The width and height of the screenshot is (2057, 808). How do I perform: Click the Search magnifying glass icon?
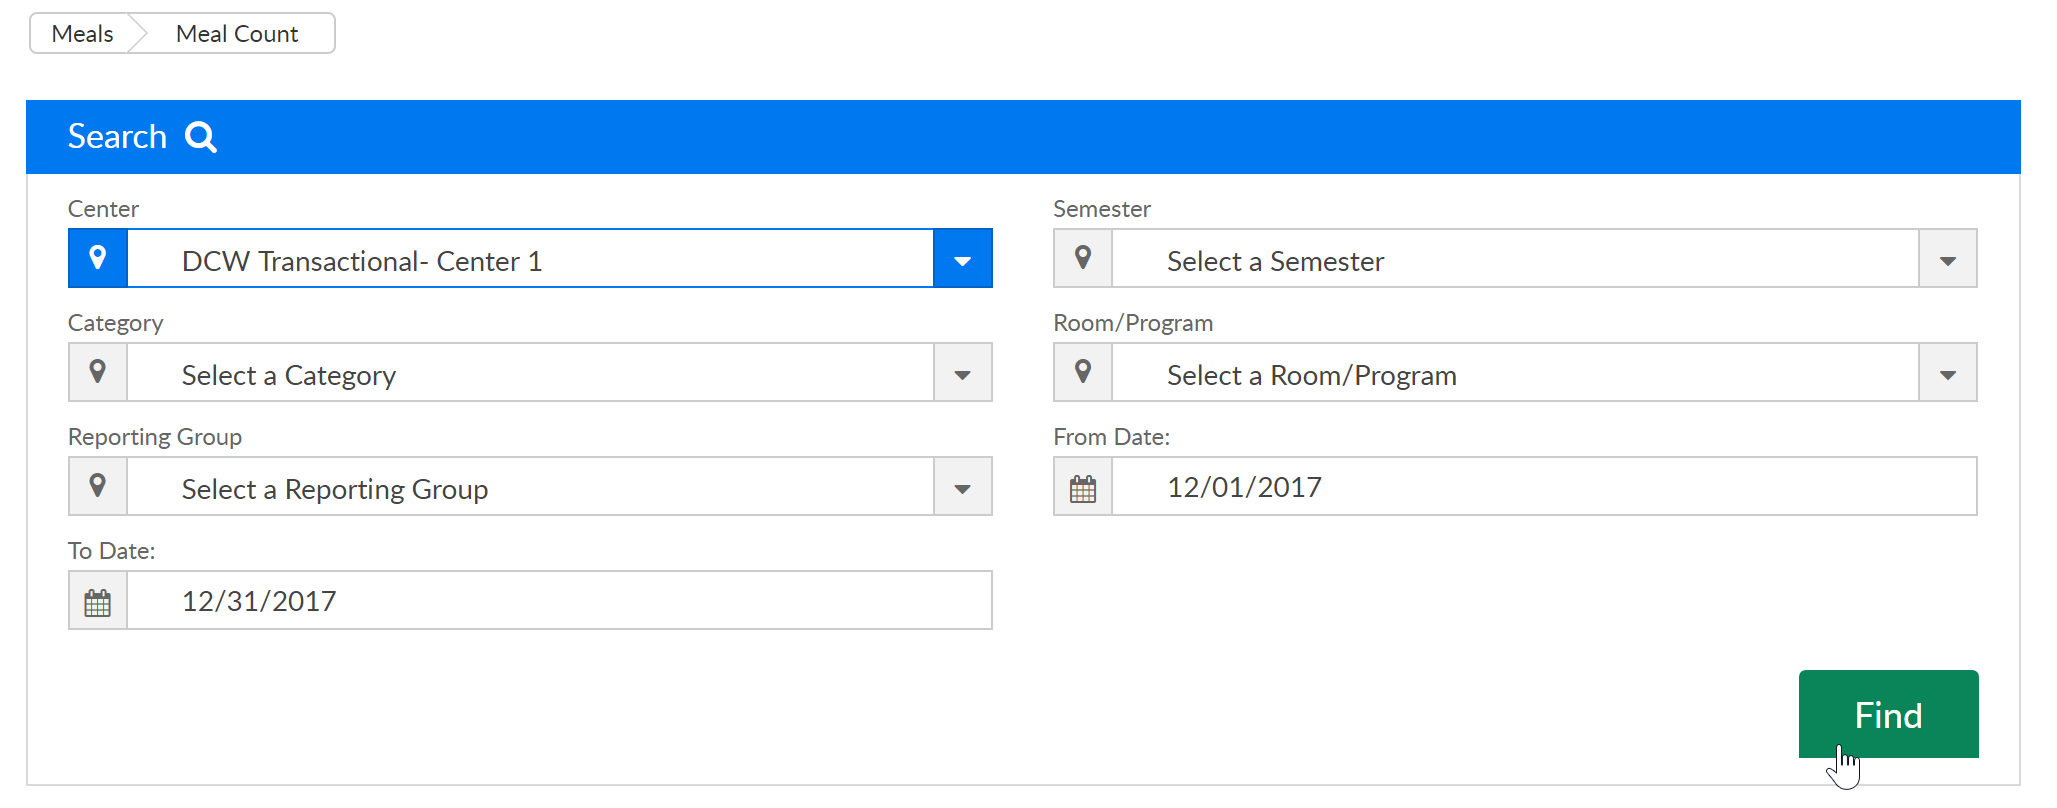pyautogui.click(x=201, y=137)
